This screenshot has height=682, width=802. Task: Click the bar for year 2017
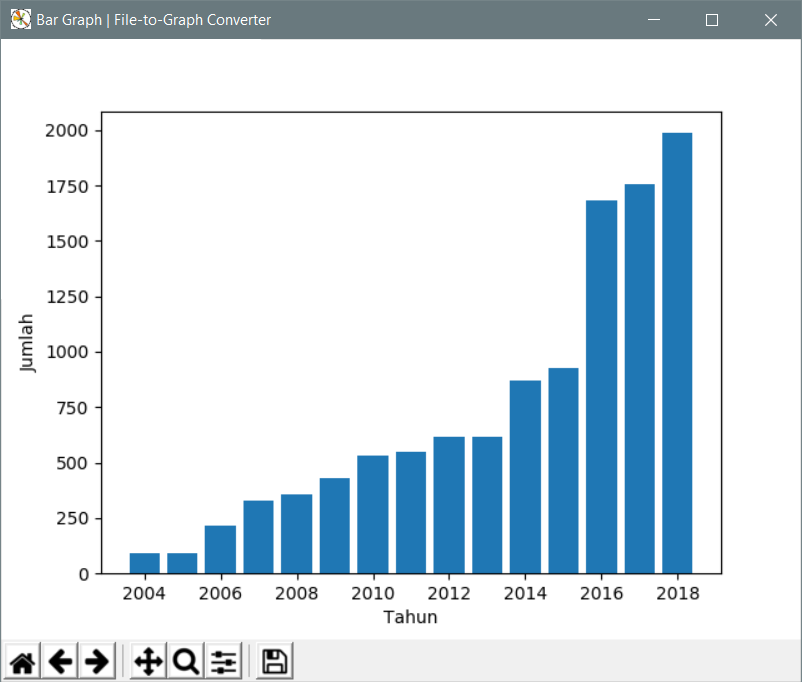tap(639, 379)
